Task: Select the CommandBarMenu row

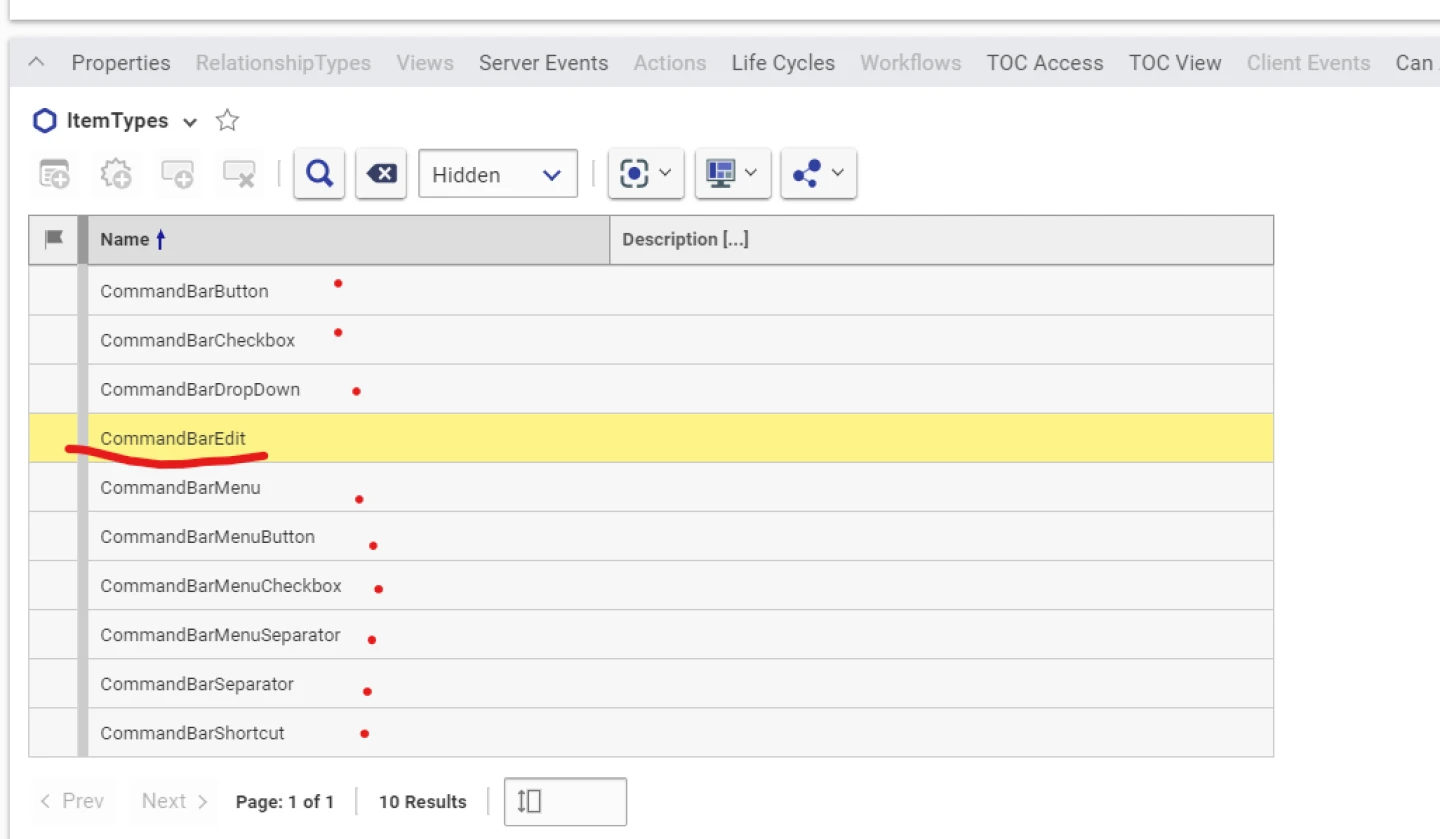Action: pyautogui.click(x=651, y=487)
